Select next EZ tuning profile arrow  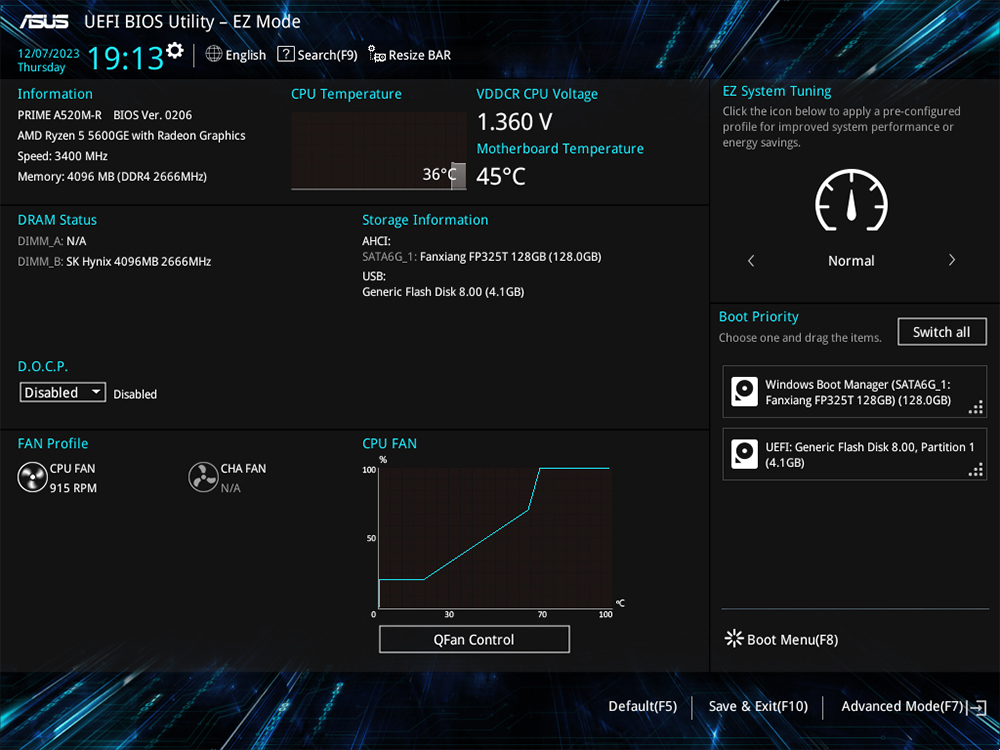(951, 260)
